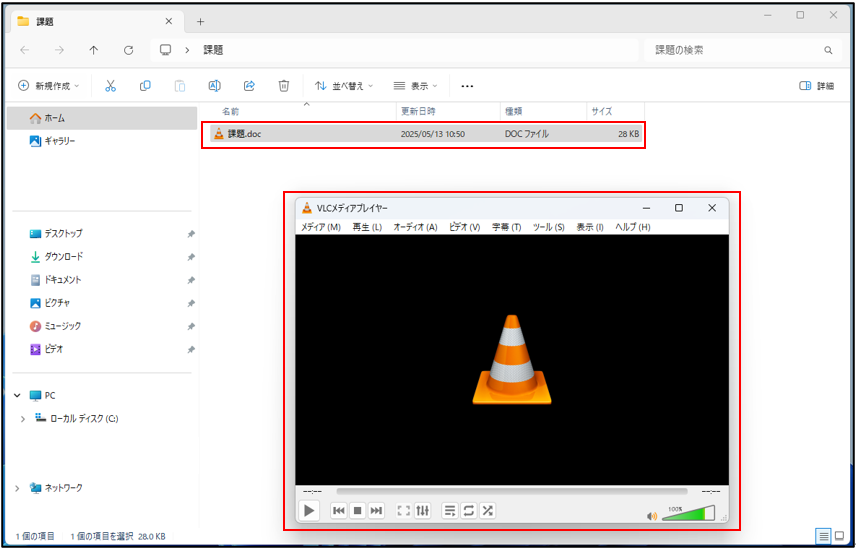This screenshot has height=549, width=856.
Task: Open the 新規作成 dropdown
Action: coord(49,86)
